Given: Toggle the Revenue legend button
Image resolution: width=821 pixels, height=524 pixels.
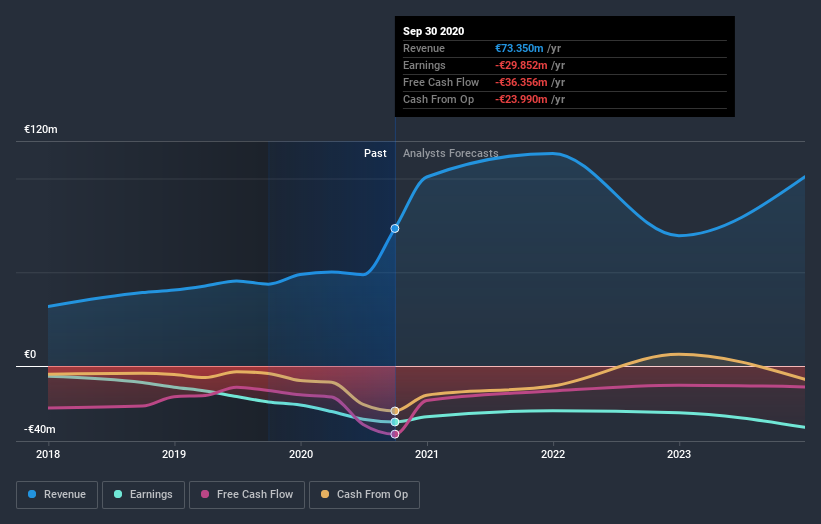Looking at the screenshot, I should click(x=57, y=495).
